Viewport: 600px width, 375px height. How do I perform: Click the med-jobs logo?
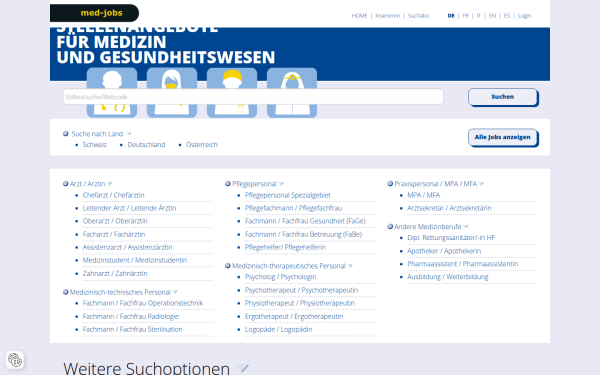tap(95, 13)
